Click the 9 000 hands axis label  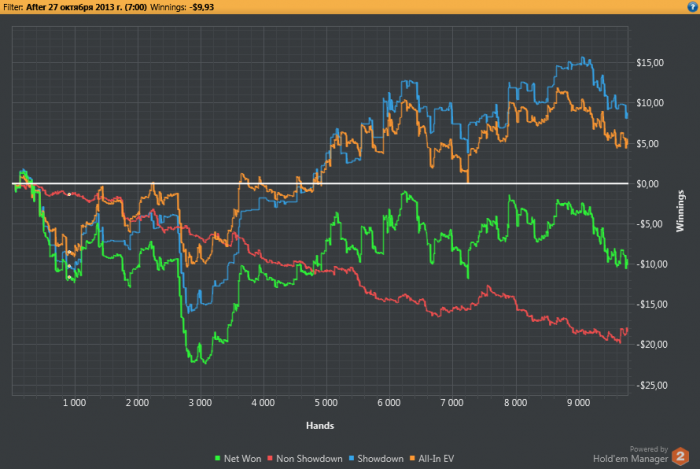point(578,403)
